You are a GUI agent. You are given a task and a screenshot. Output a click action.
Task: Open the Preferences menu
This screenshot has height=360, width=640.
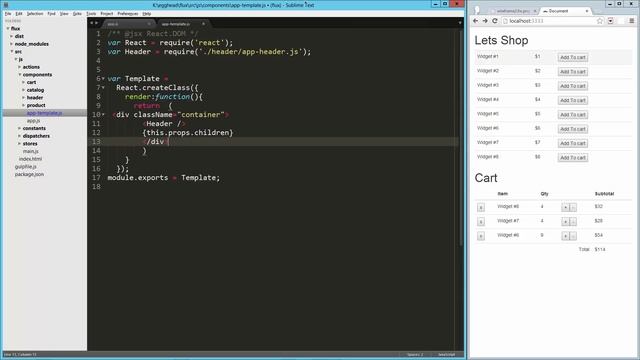[128, 13]
